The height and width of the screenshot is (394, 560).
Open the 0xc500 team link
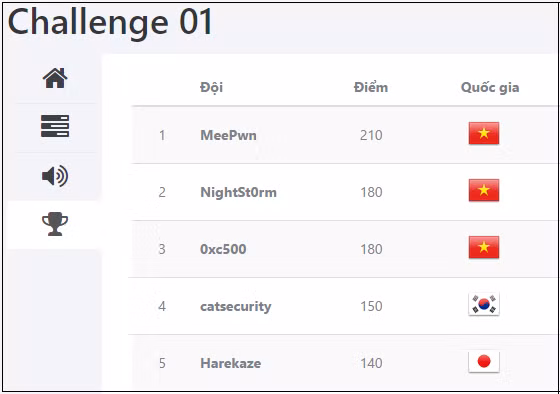(x=223, y=249)
